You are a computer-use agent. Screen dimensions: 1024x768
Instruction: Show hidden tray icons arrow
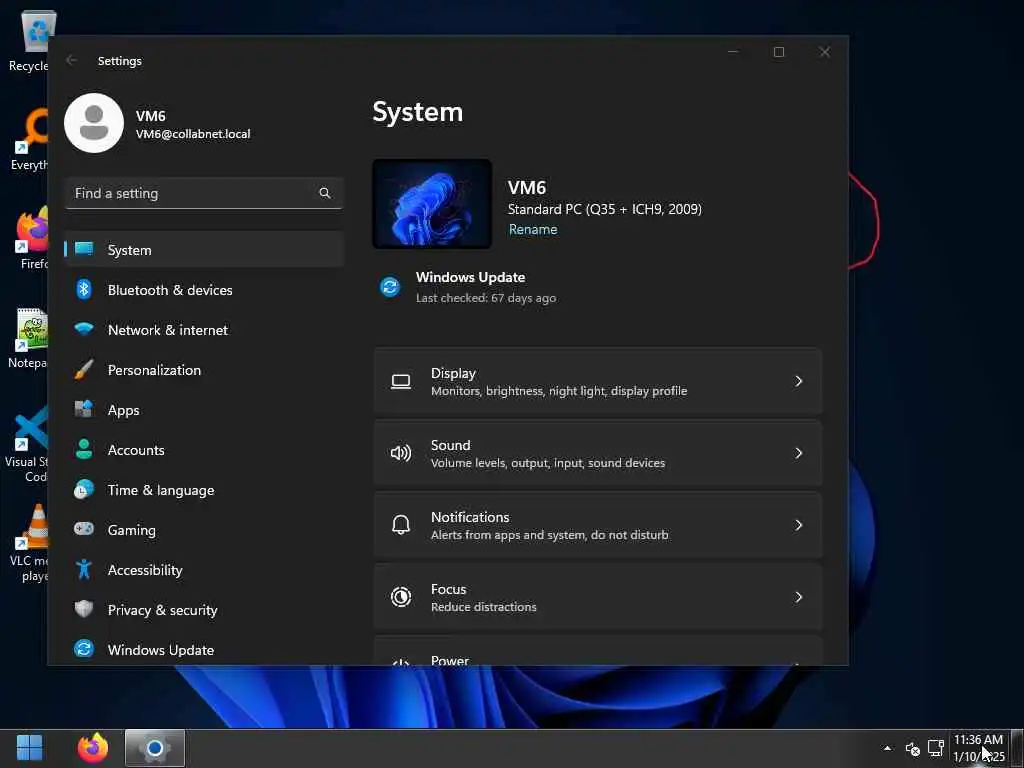[x=887, y=748]
